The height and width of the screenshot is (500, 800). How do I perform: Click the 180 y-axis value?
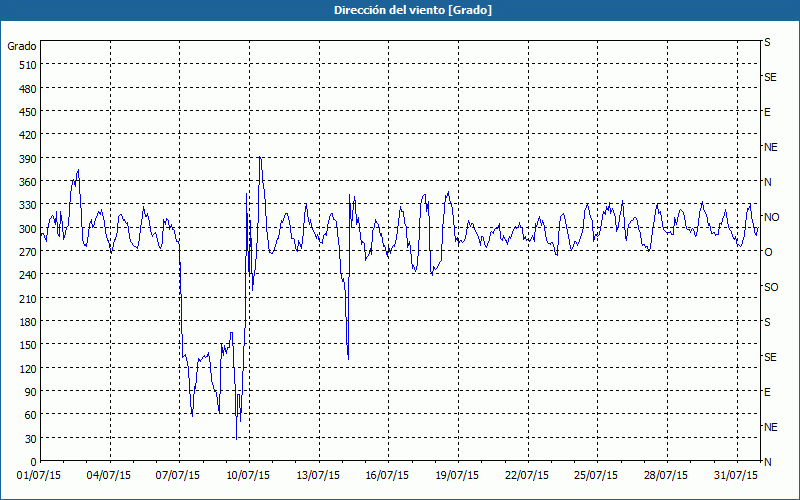click(28, 322)
